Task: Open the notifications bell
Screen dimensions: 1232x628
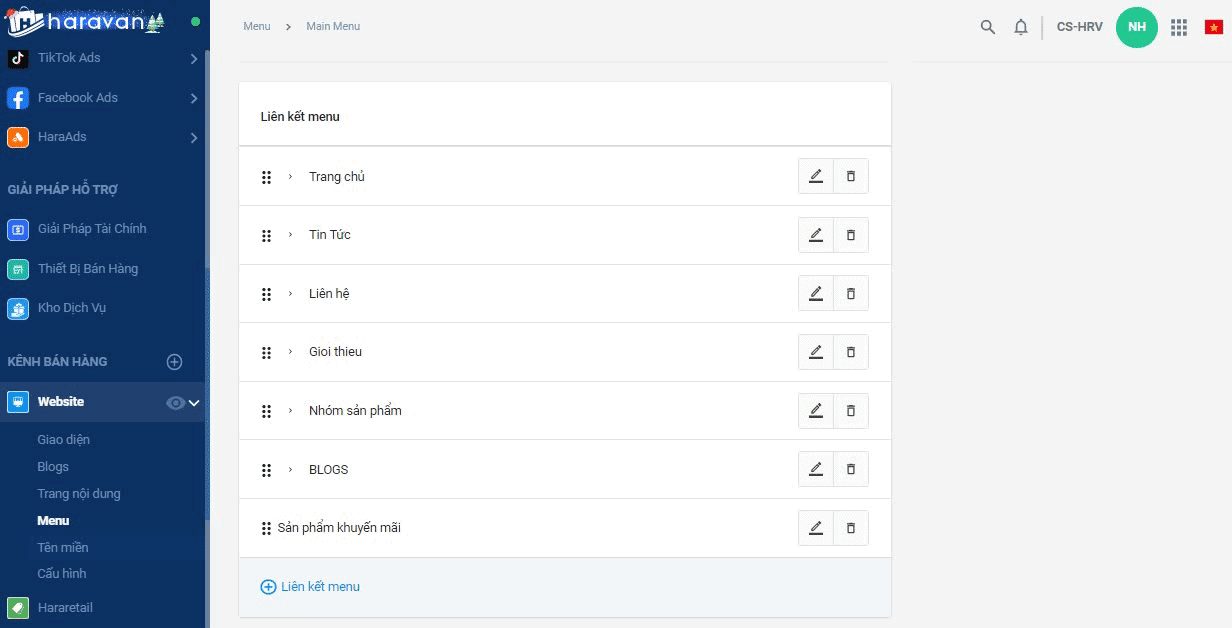Action: tap(1021, 27)
